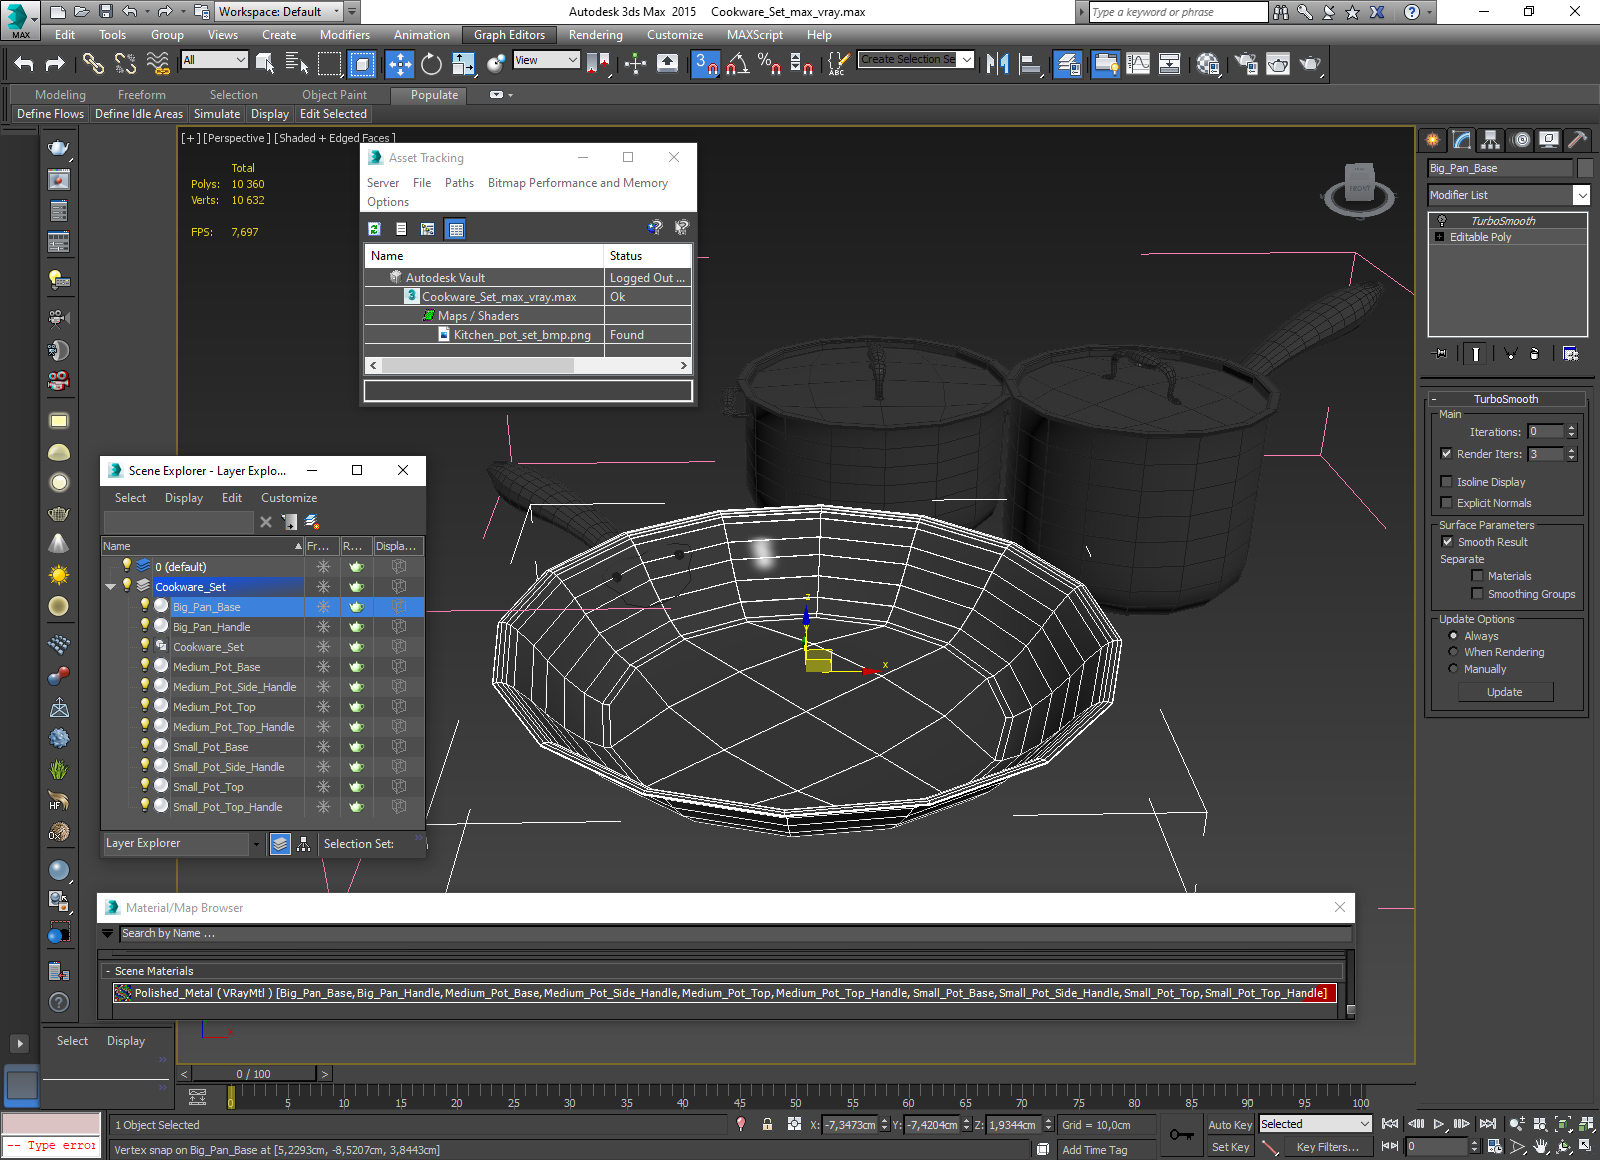This screenshot has height=1160, width=1600.
Task: Click Pin Stack icon under modifier stack
Action: pos(1440,353)
